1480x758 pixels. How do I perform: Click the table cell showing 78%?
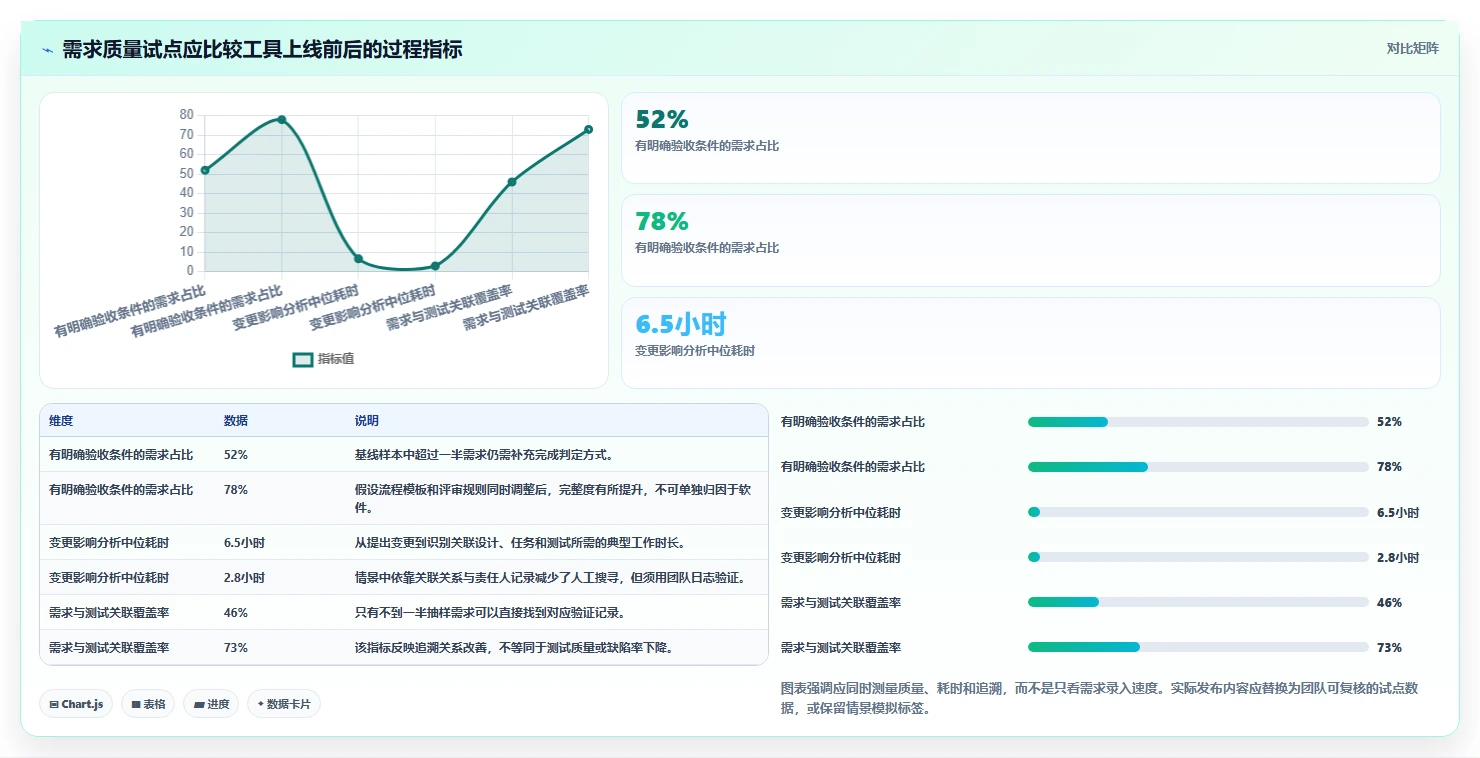[236, 490]
